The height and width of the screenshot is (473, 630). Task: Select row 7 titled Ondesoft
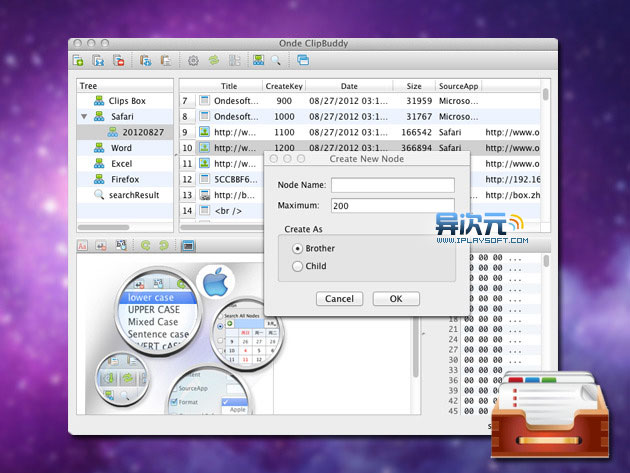click(360, 101)
